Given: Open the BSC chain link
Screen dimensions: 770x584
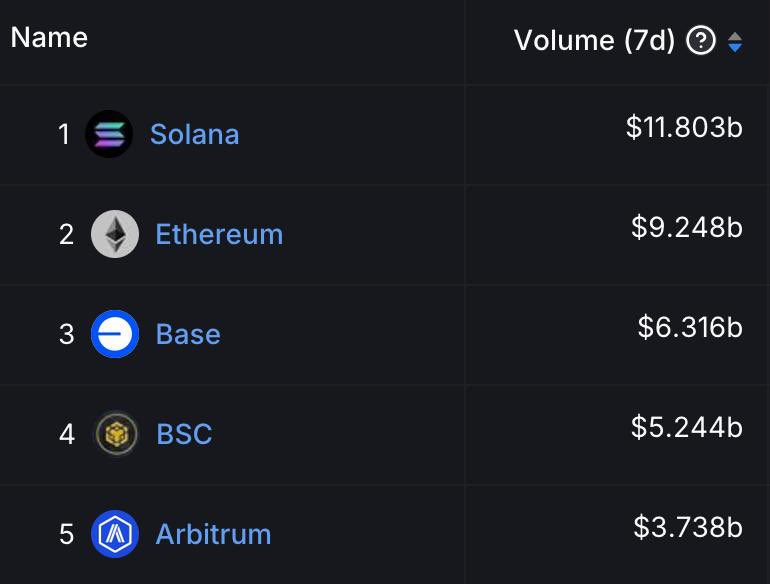Looking at the screenshot, I should [x=184, y=434].
